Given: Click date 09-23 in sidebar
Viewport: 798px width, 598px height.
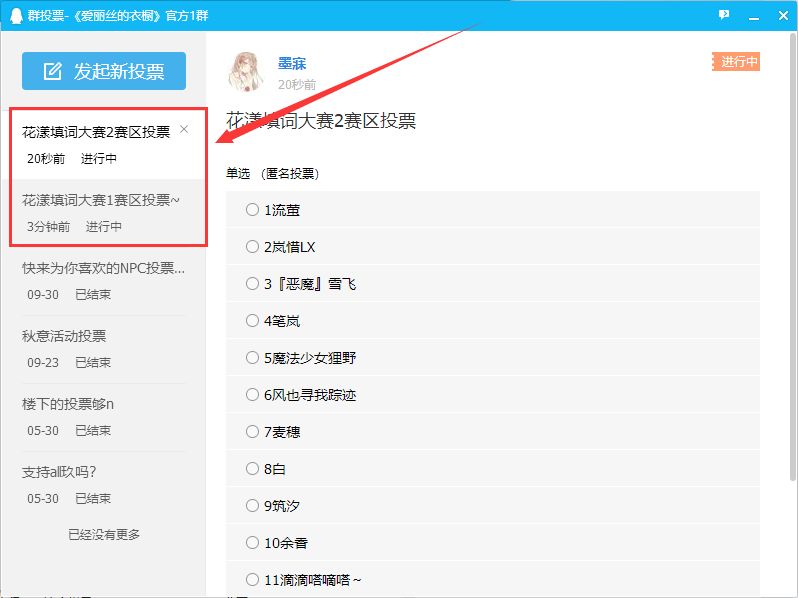Looking at the screenshot, I should pos(43,362).
